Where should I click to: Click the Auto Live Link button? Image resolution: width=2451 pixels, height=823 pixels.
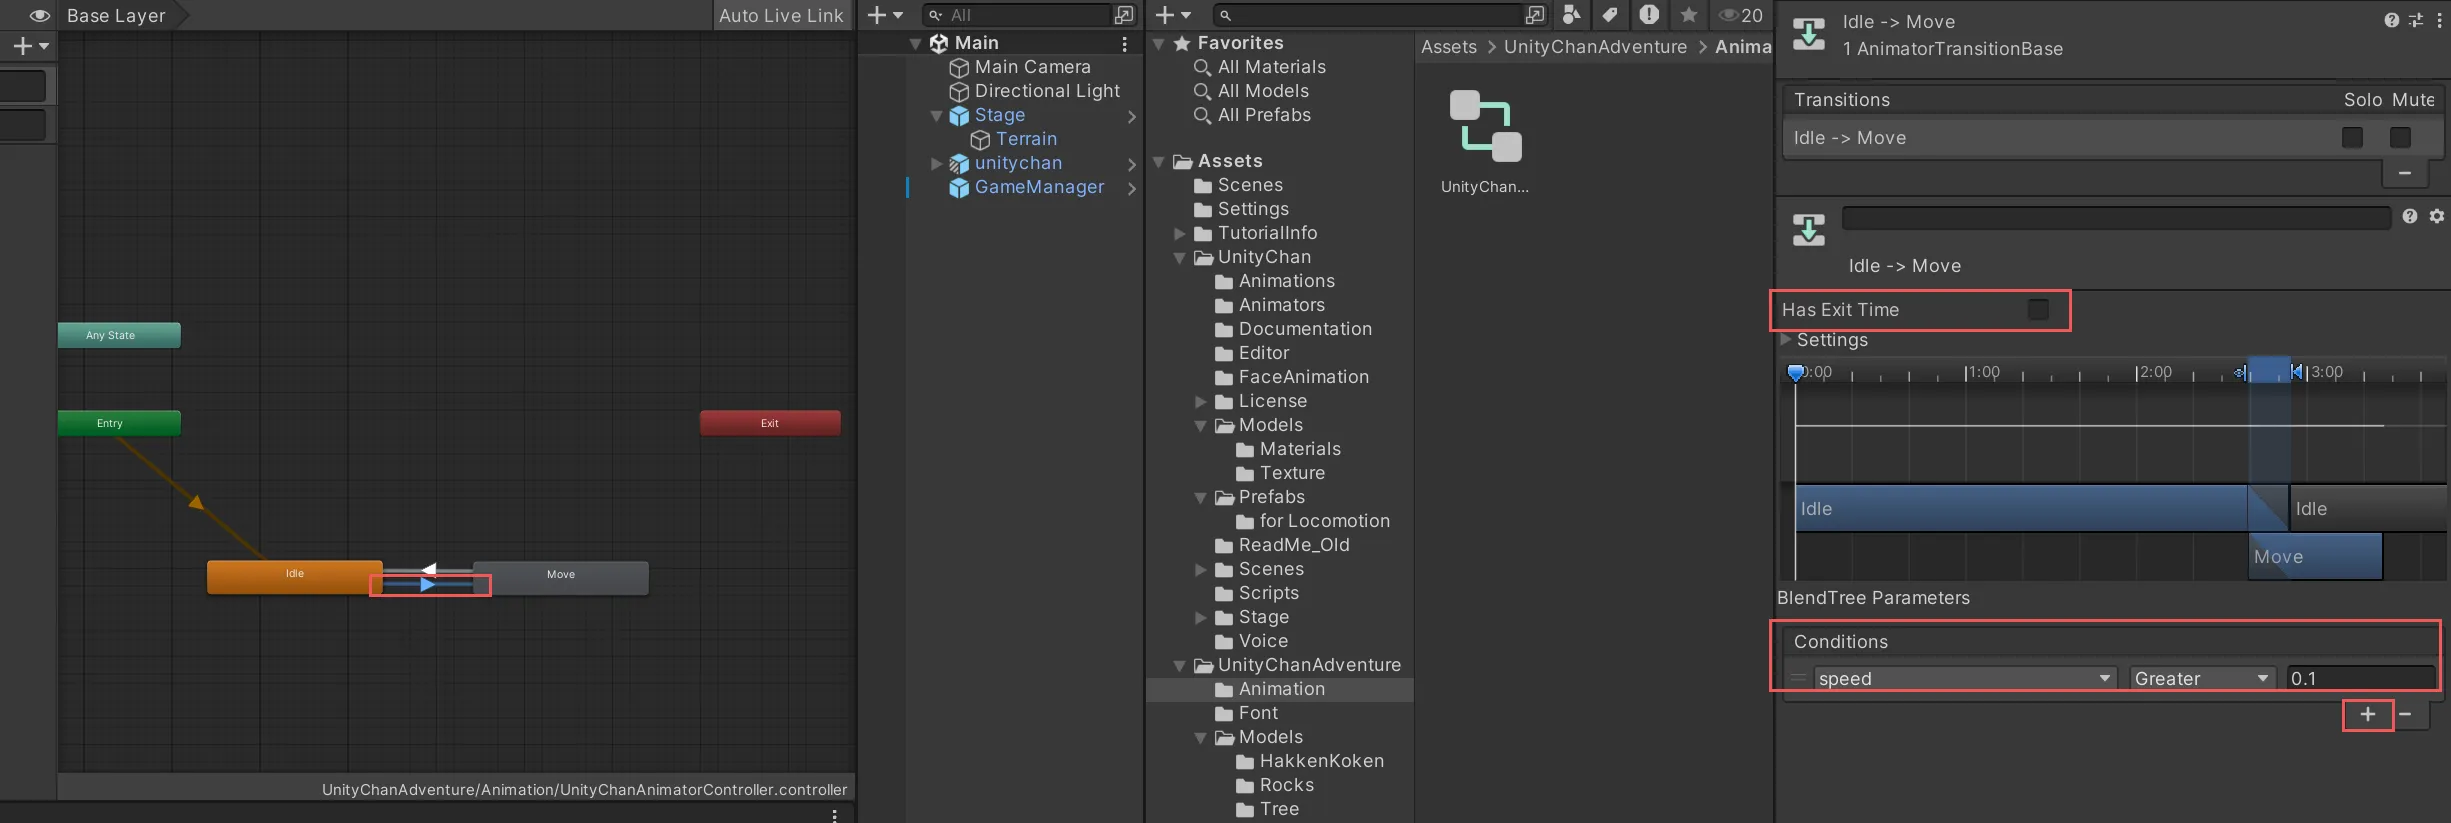click(780, 15)
